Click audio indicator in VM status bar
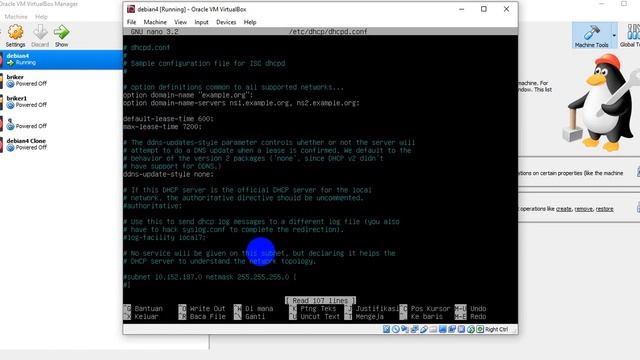This screenshot has height=360, width=640. coord(405,329)
